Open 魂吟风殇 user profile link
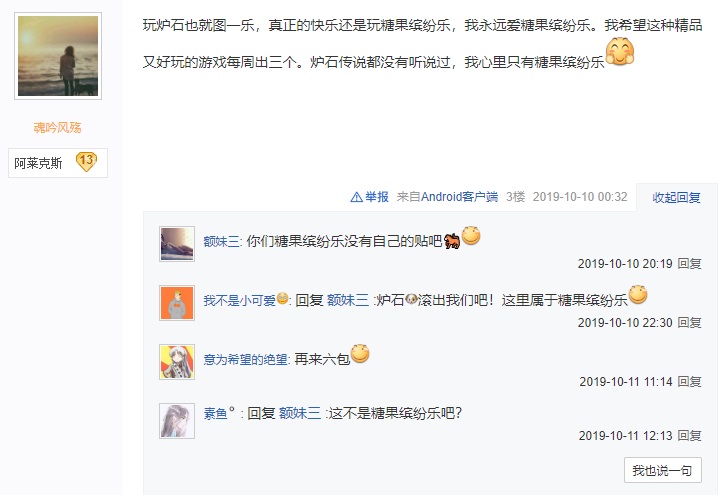 click(58, 128)
